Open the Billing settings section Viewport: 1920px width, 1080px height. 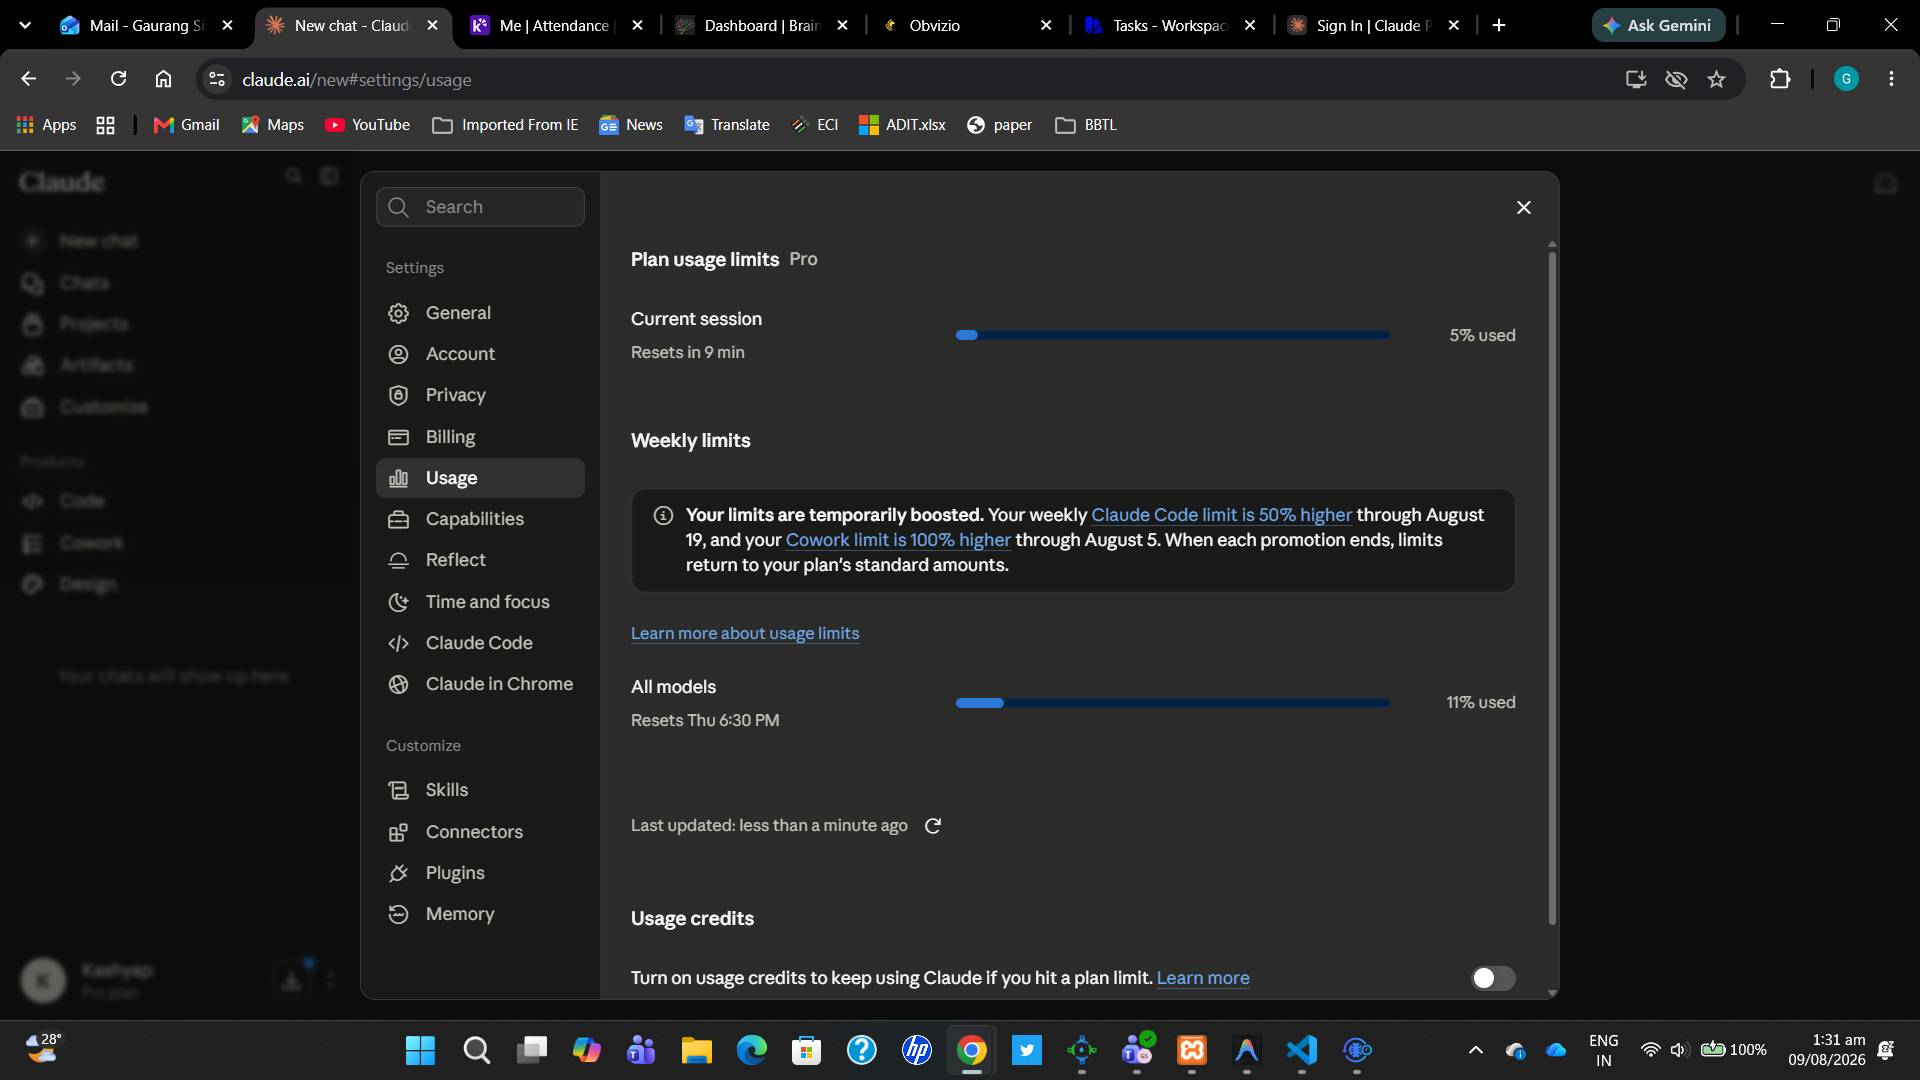pos(480,437)
